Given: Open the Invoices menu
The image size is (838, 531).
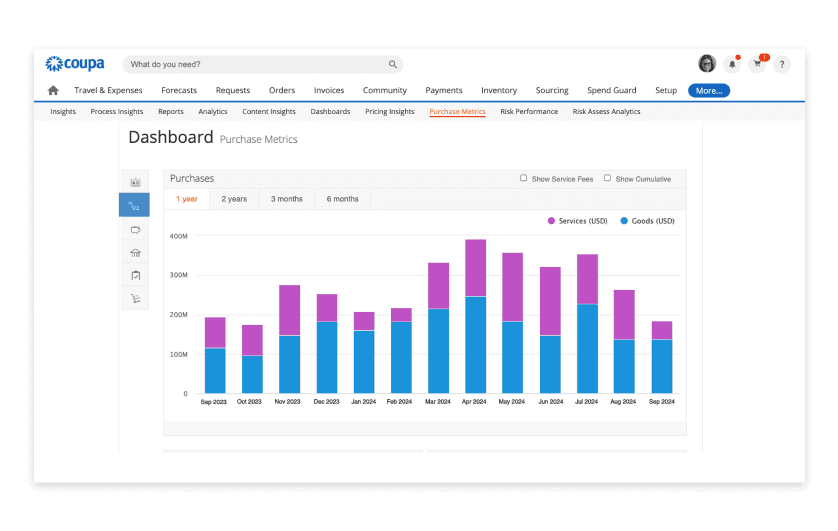Looking at the screenshot, I should 329,90.
